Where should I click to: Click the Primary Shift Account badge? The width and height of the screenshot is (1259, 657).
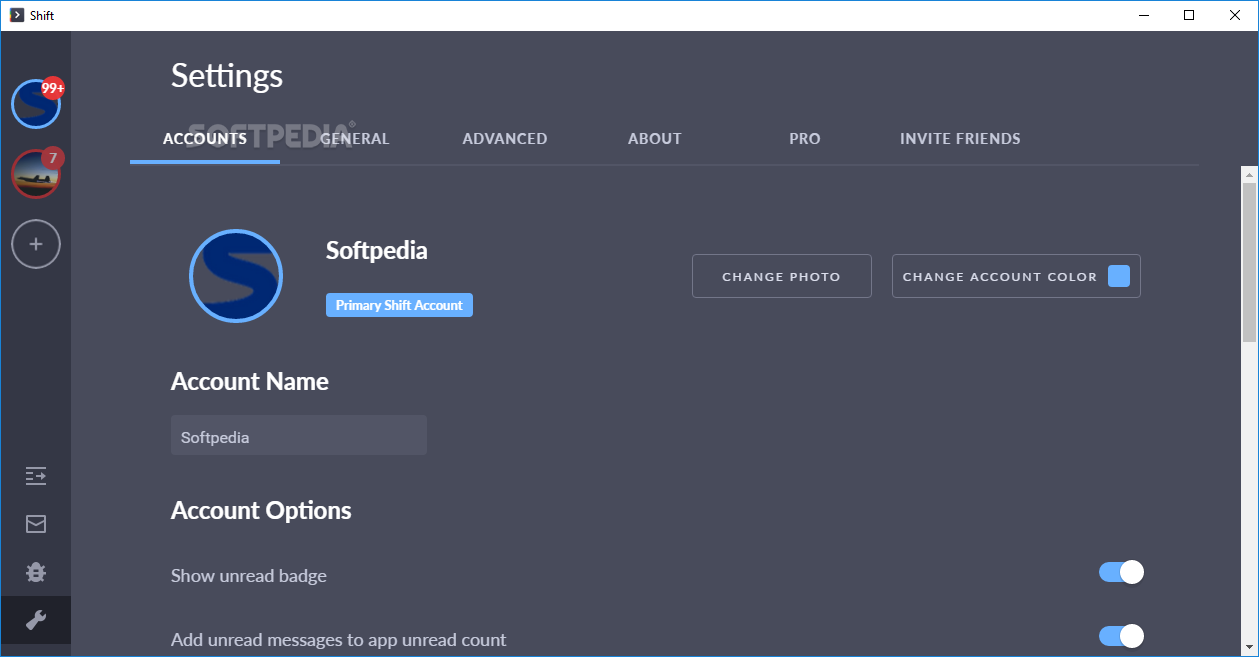[399, 305]
